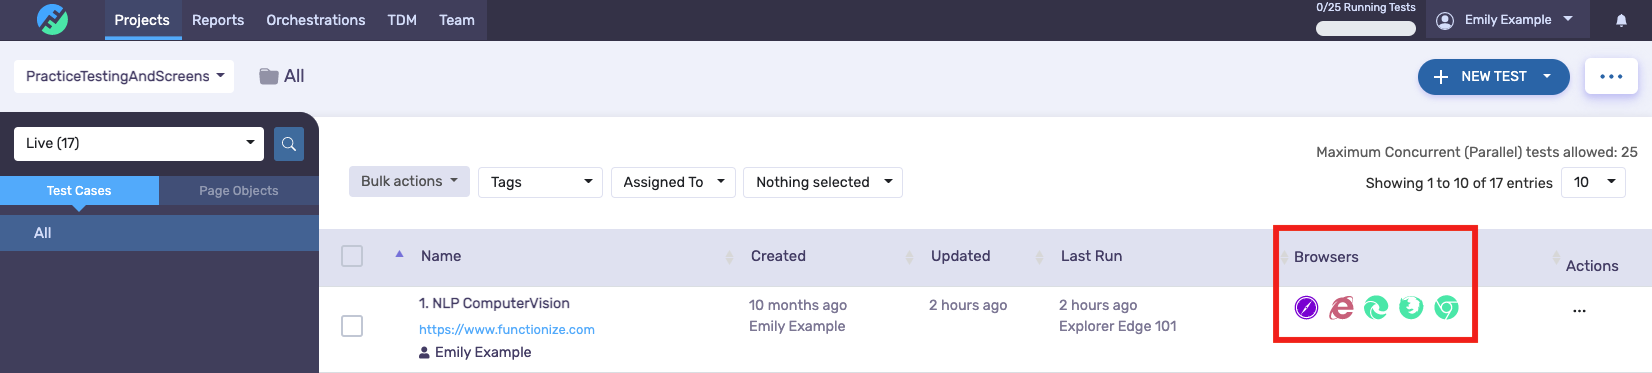Click the NEW TEST button
The image size is (1652, 373).
pyautogui.click(x=1493, y=76)
